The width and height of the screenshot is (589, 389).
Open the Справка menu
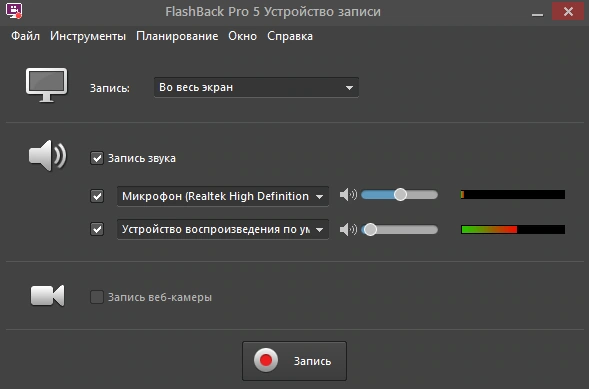click(x=290, y=36)
